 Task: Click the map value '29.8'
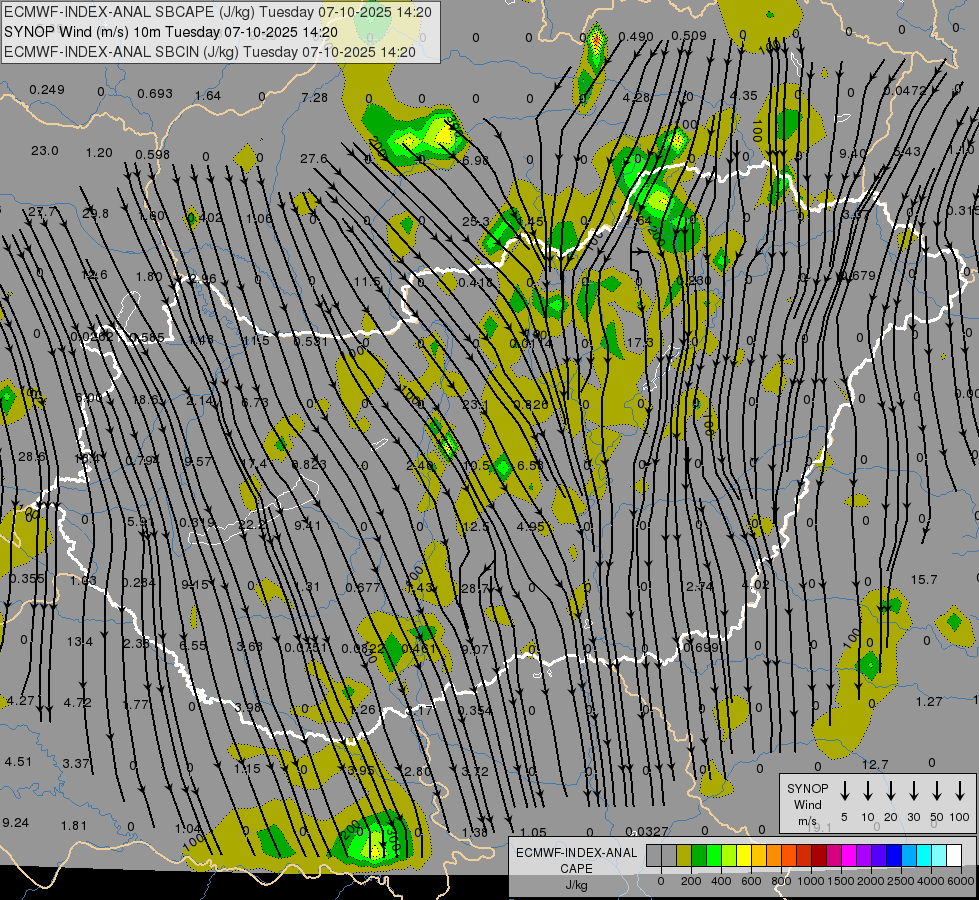(96, 214)
